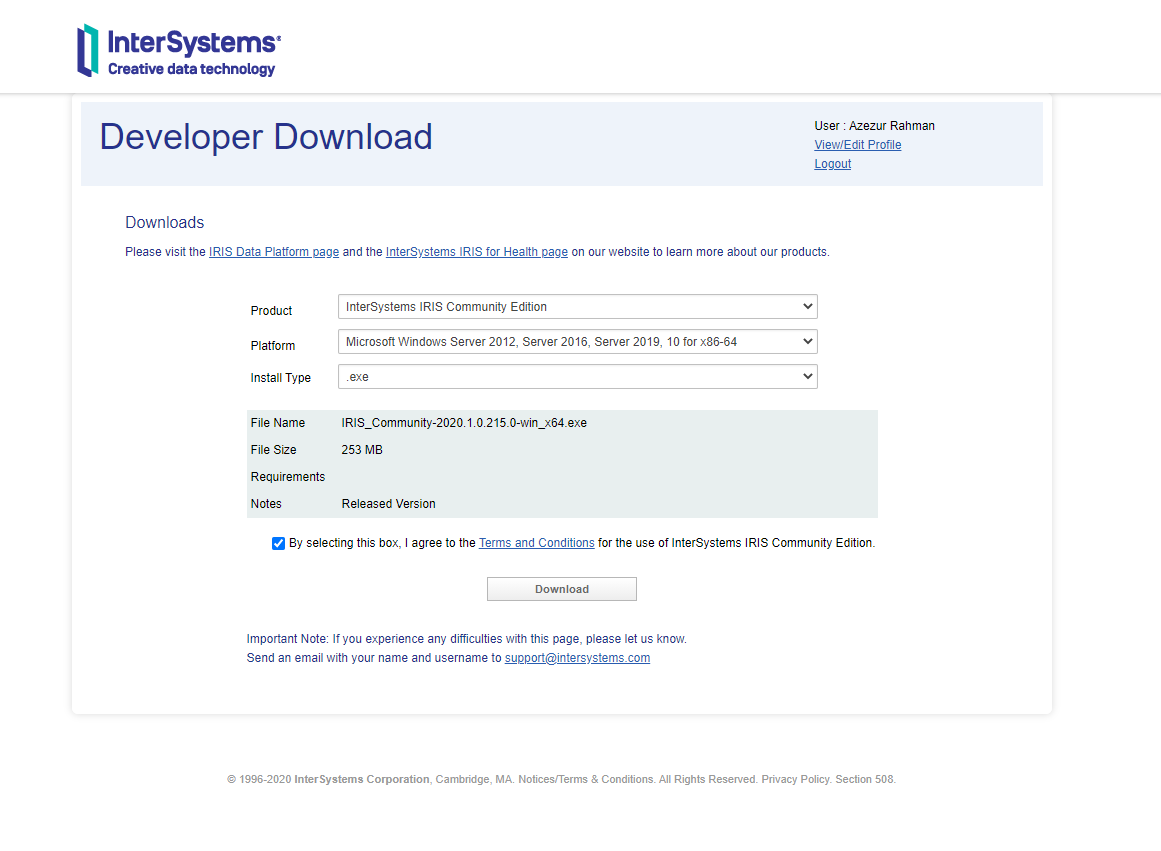
Task: Open the IRIS Data Platform page link
Action: coord(274,252)
